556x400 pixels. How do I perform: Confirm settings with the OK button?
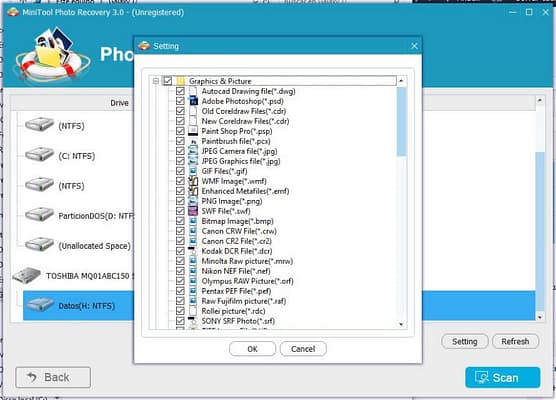click(x=252, y=349)
